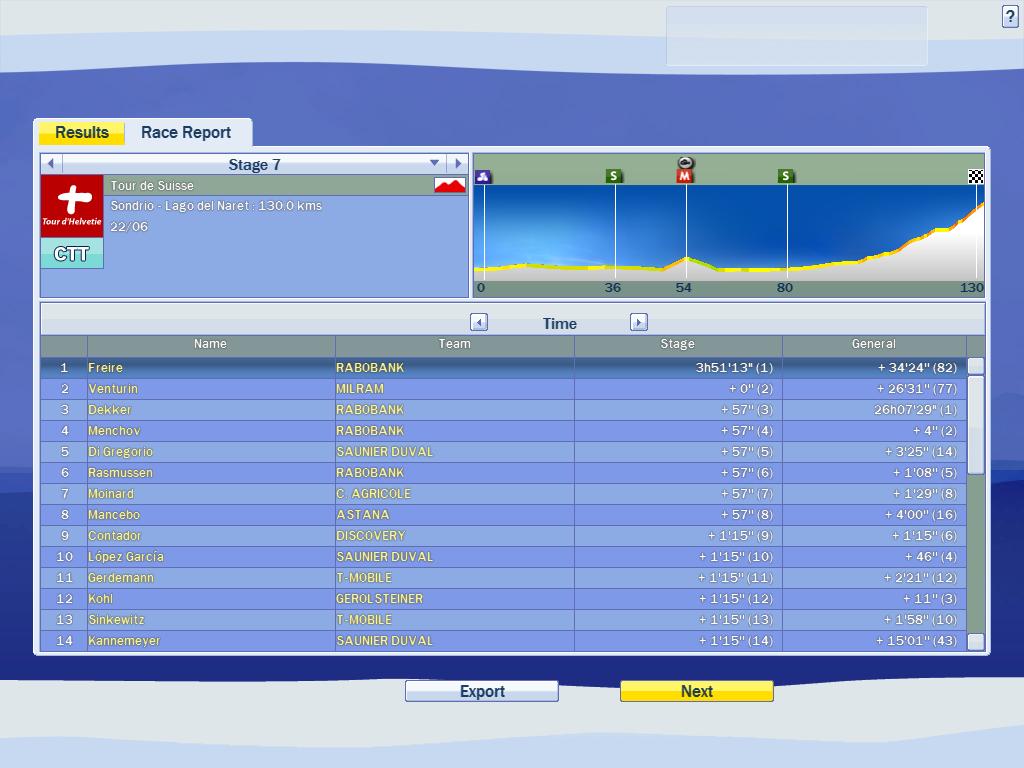
Task: Click the red M mountain marker at km 54
Action: click(x=685, y=177)
